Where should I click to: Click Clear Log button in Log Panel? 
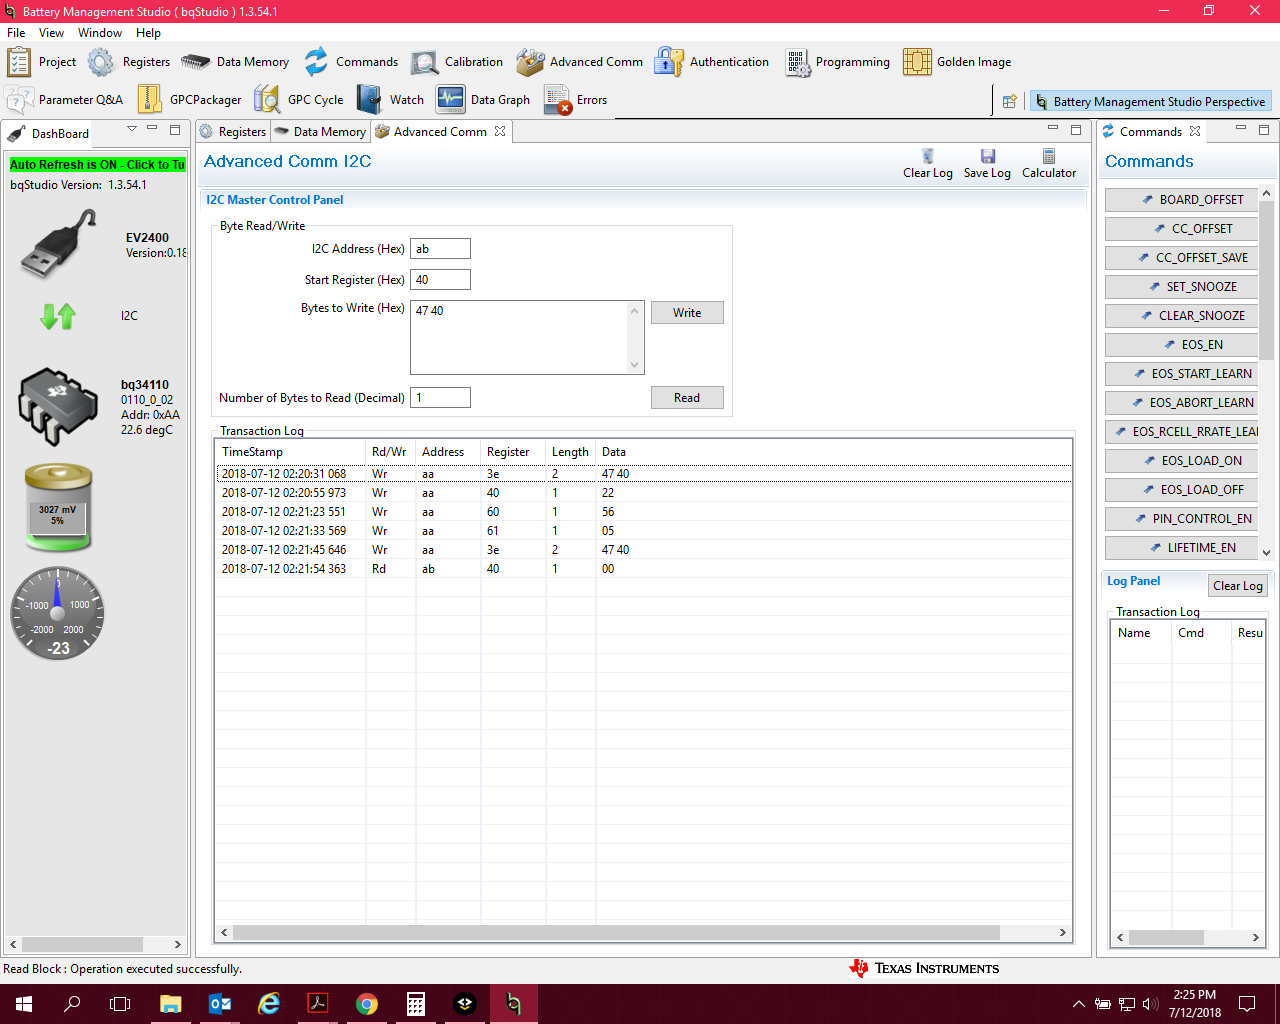(x=1237, y=586)
